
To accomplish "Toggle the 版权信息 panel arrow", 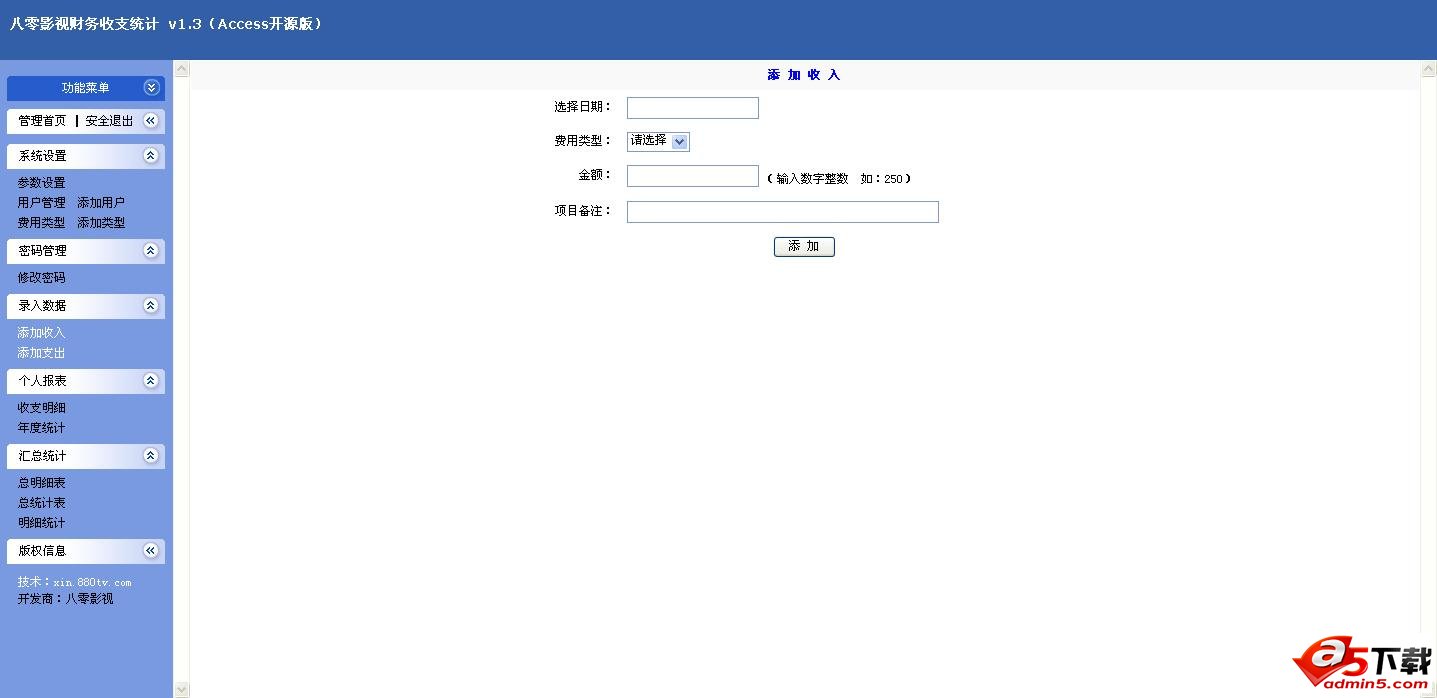I will click(151, 551).
